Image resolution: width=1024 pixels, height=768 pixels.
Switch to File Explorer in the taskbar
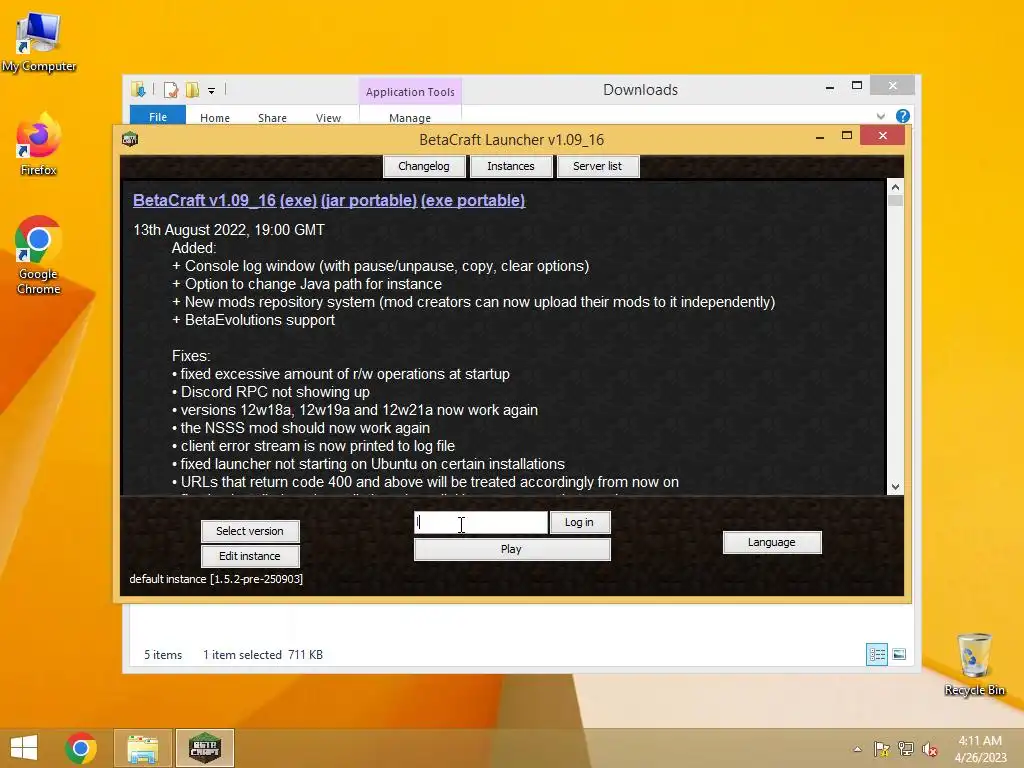(143, 748)
